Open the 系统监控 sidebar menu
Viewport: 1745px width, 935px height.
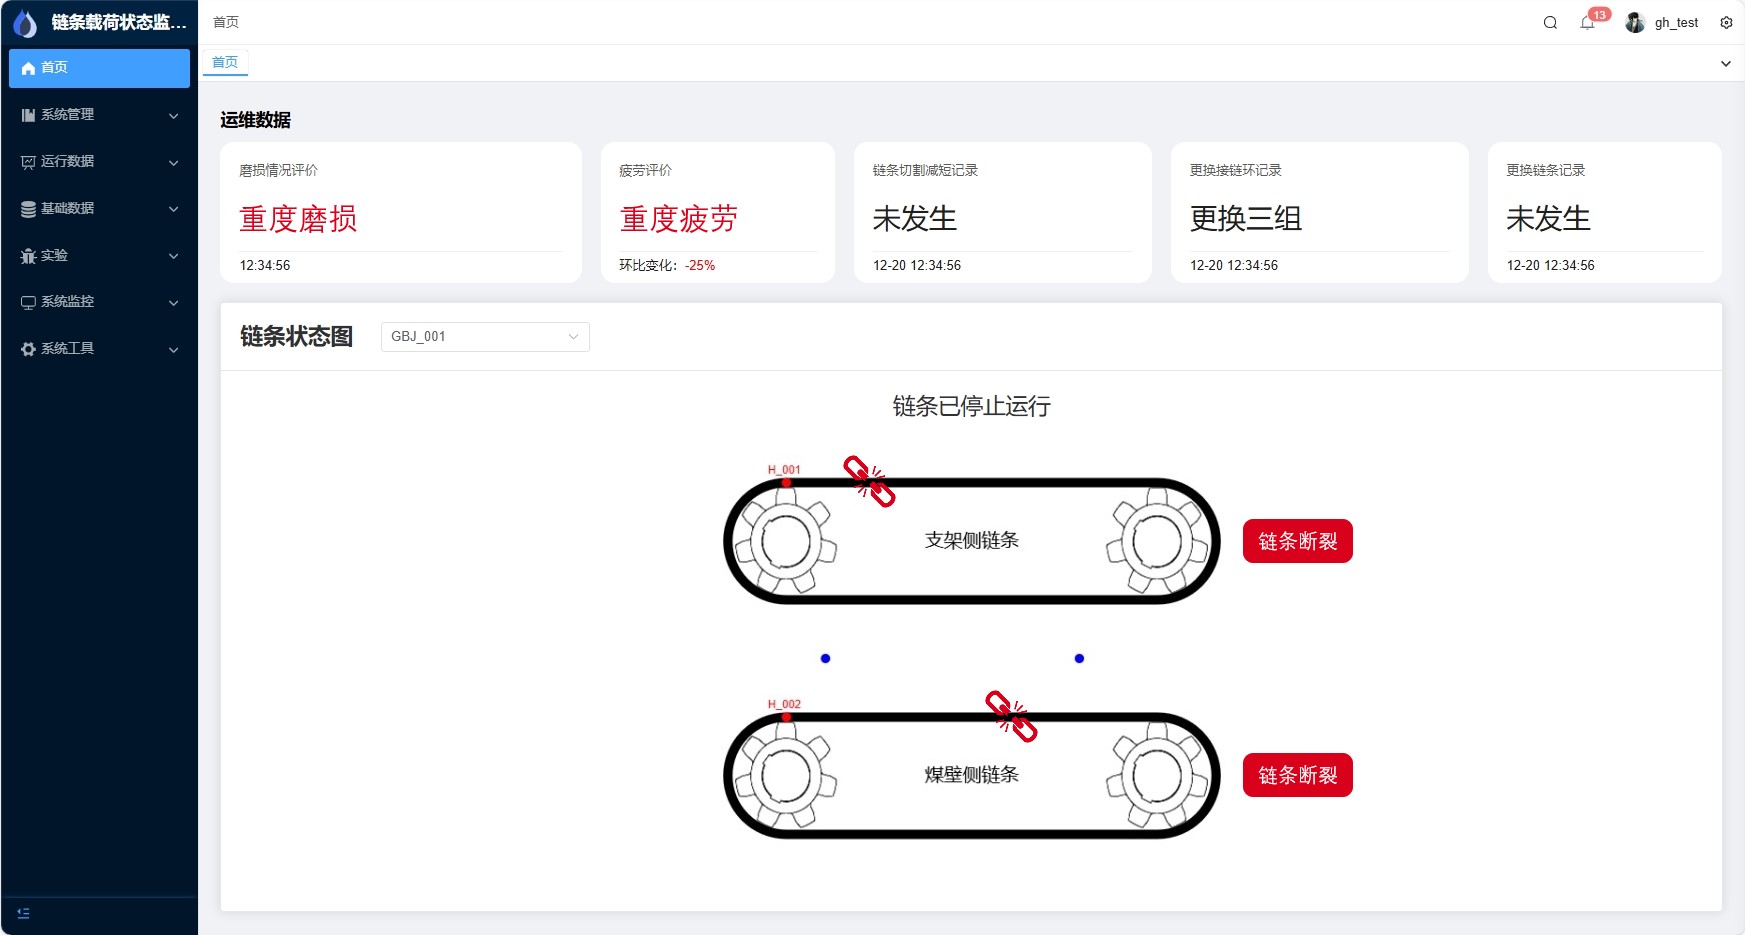[x=99, y=302]
